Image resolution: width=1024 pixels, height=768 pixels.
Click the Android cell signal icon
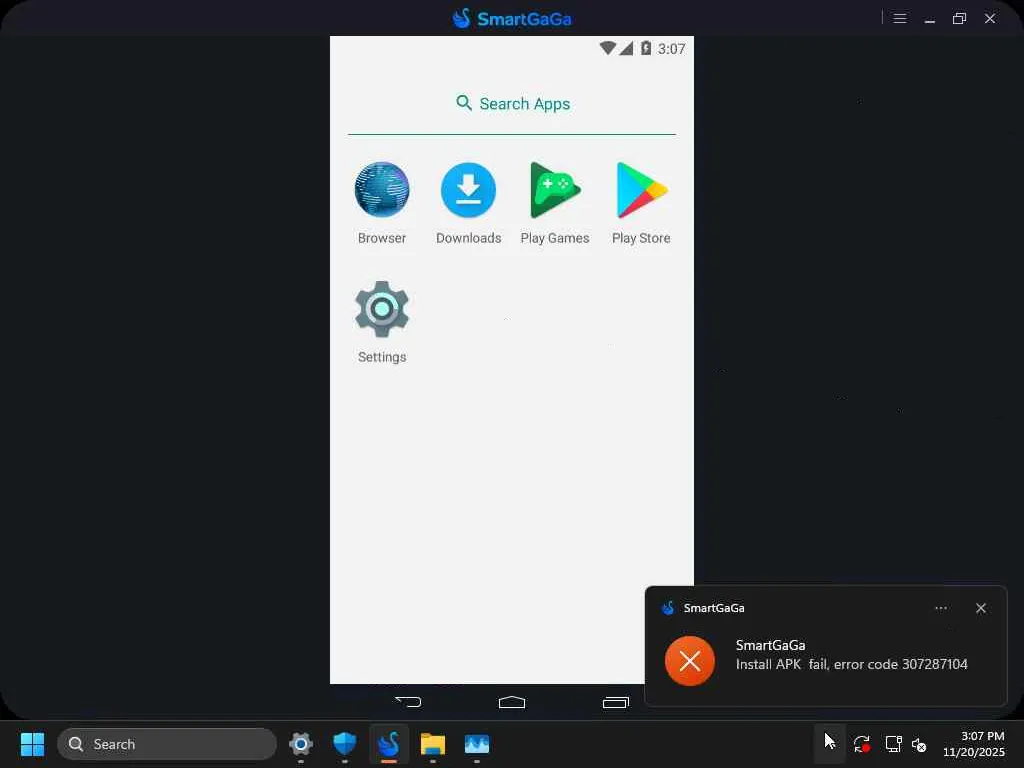626,48
